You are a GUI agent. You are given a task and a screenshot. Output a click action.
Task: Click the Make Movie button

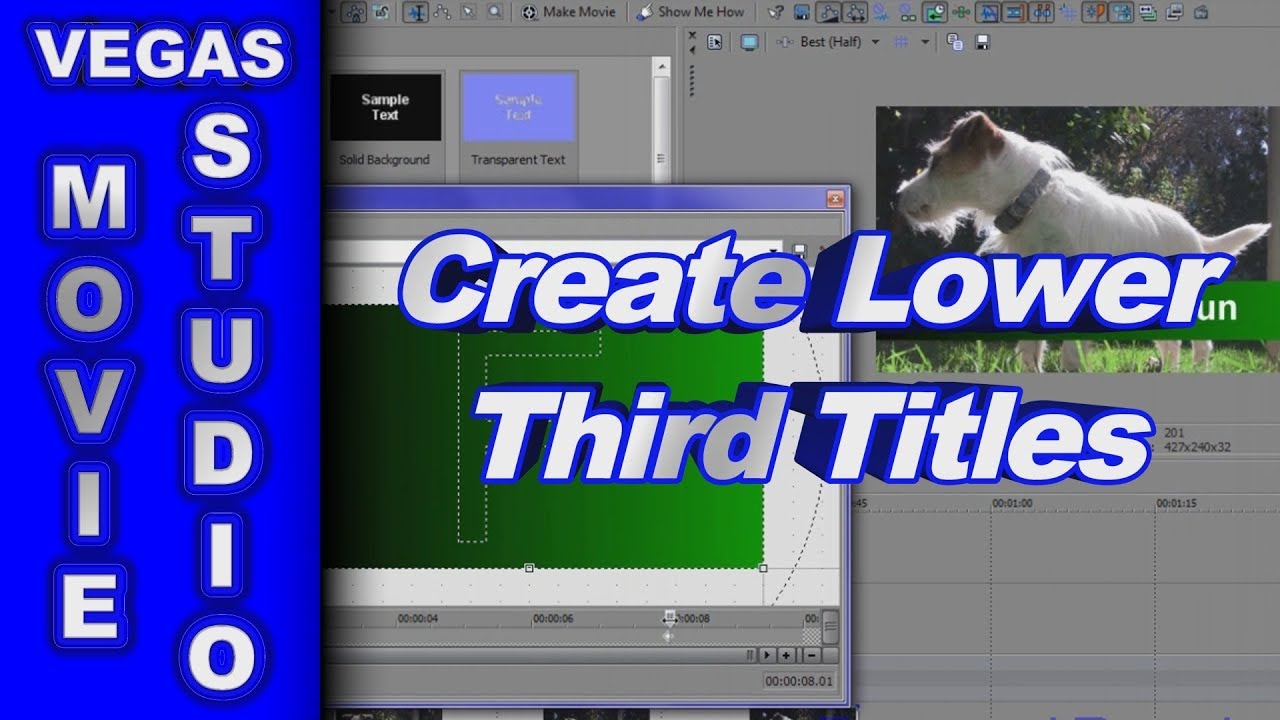click(x=569, y=12)
